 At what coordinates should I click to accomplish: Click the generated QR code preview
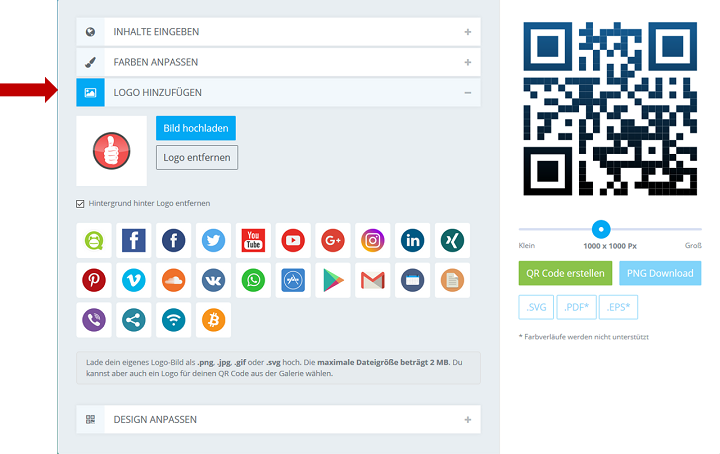coord(610,109)
